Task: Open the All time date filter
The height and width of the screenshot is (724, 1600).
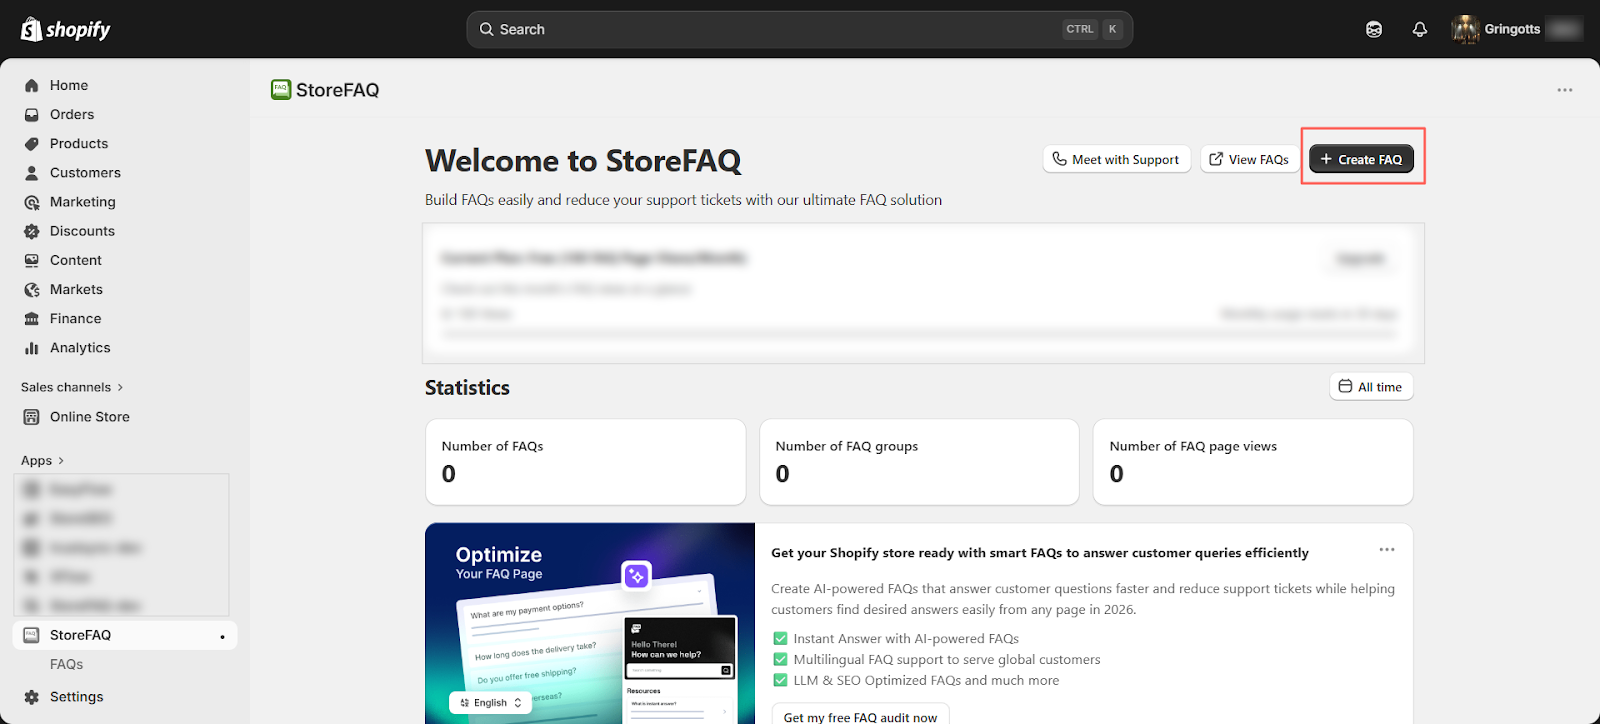Action: 1371,387
